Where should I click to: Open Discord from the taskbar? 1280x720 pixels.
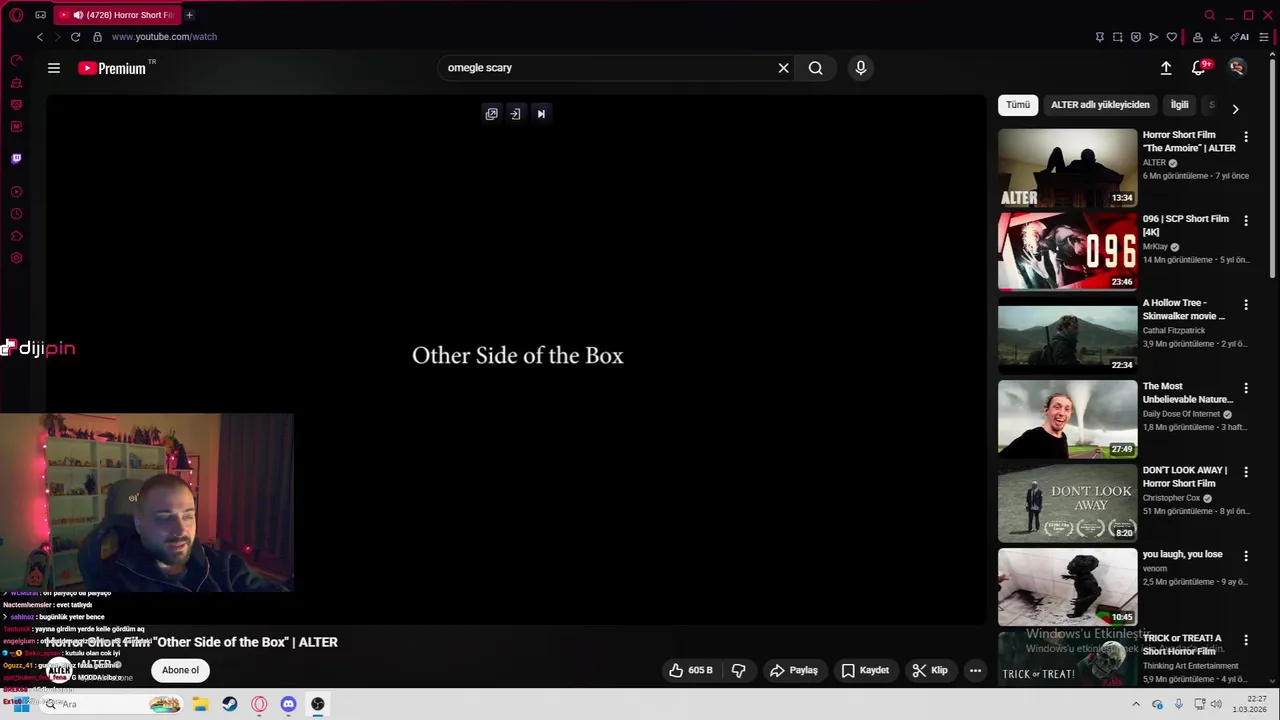point(288,704)
